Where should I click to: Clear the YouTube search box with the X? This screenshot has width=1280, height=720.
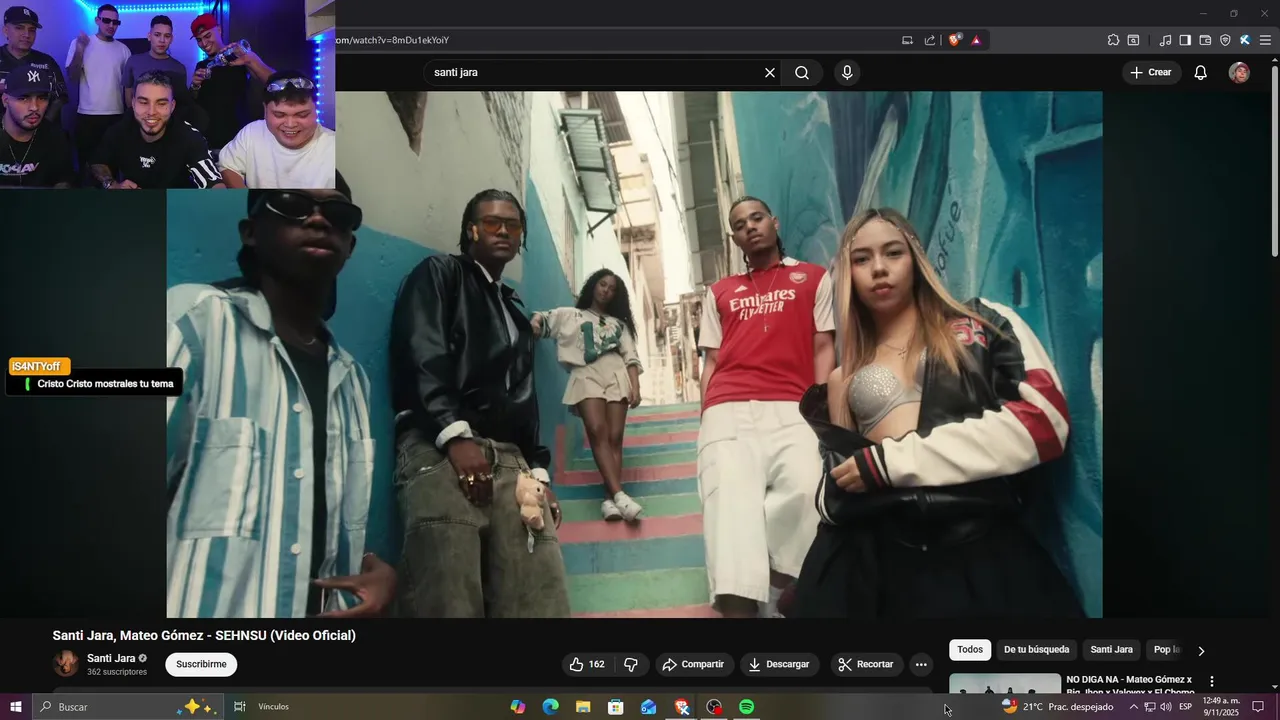click(x=770, y=73)
